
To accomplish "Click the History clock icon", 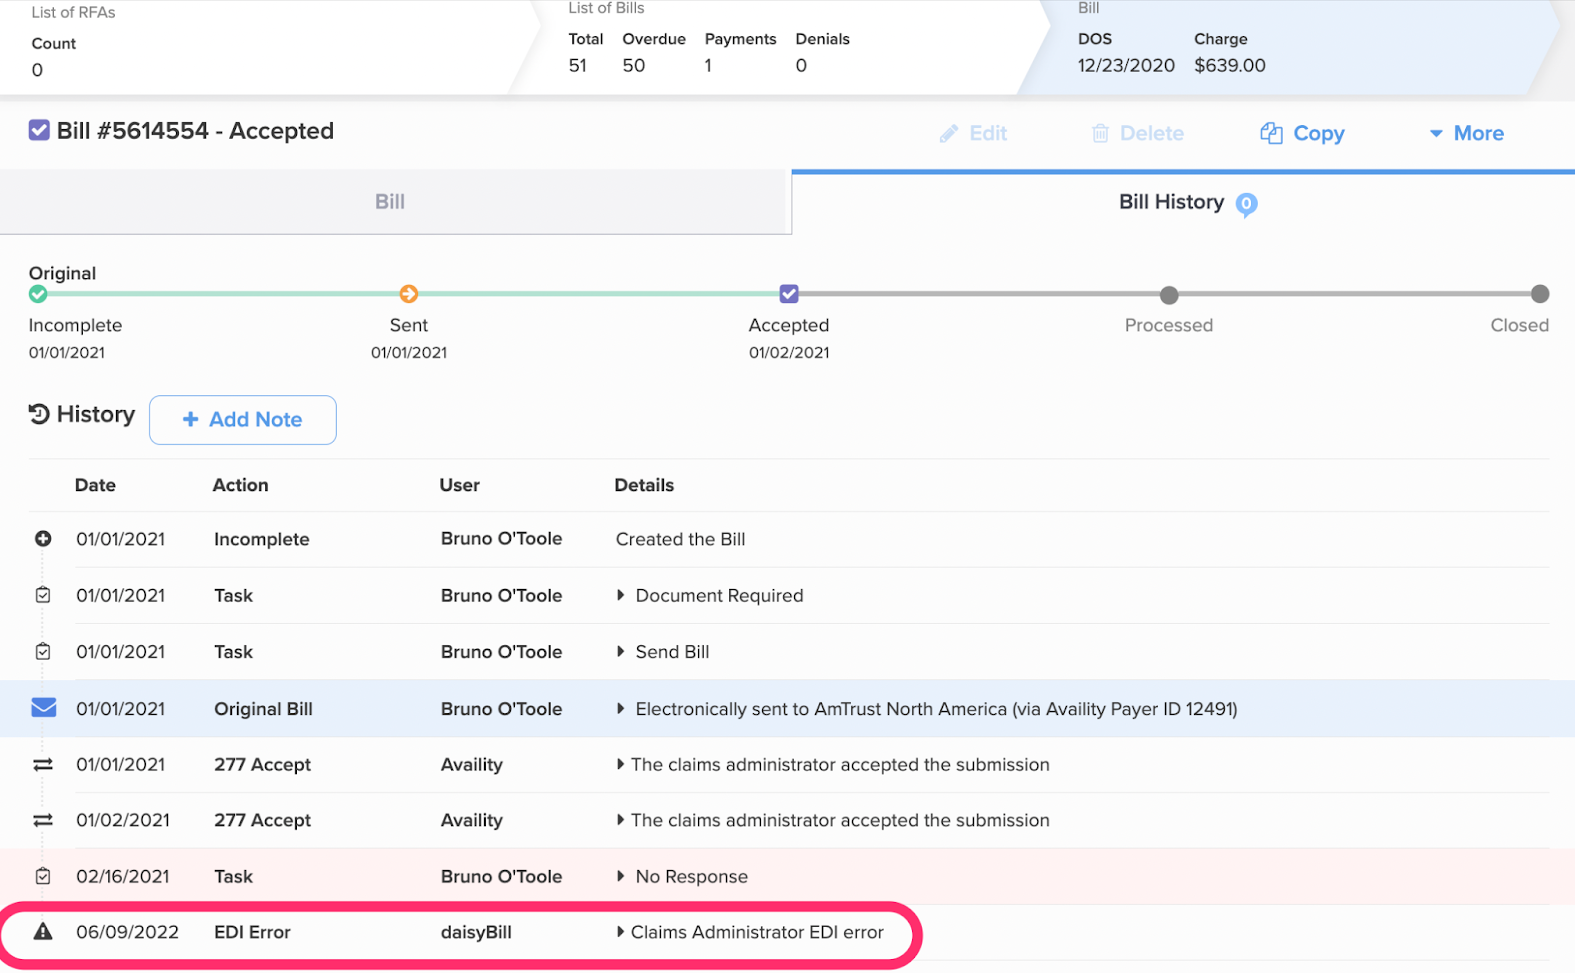I will tap(39, 414).
